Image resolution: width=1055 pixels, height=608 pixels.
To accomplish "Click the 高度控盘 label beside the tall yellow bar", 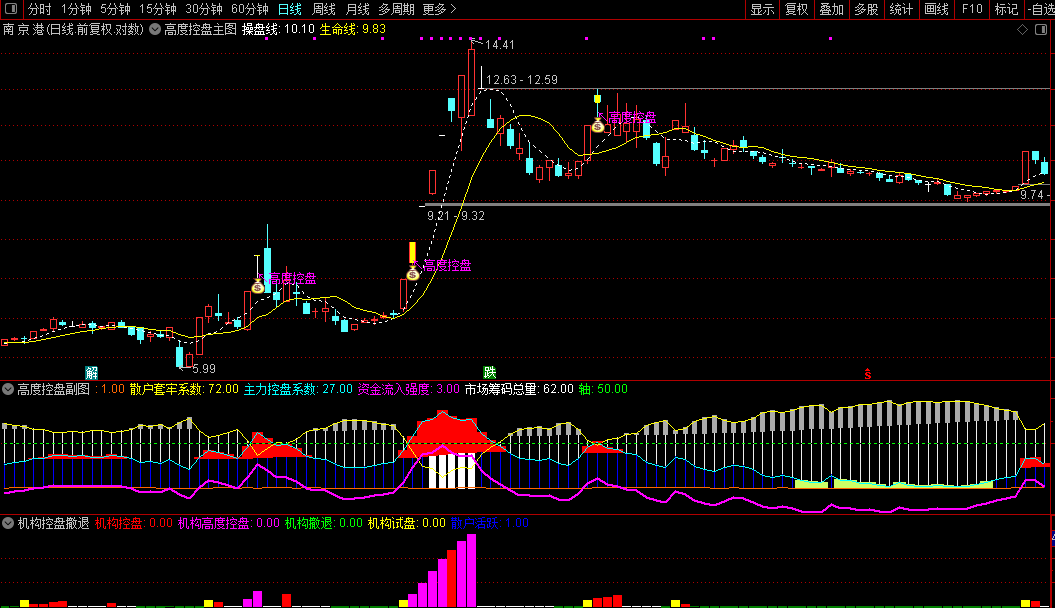I will click(447, 266).
